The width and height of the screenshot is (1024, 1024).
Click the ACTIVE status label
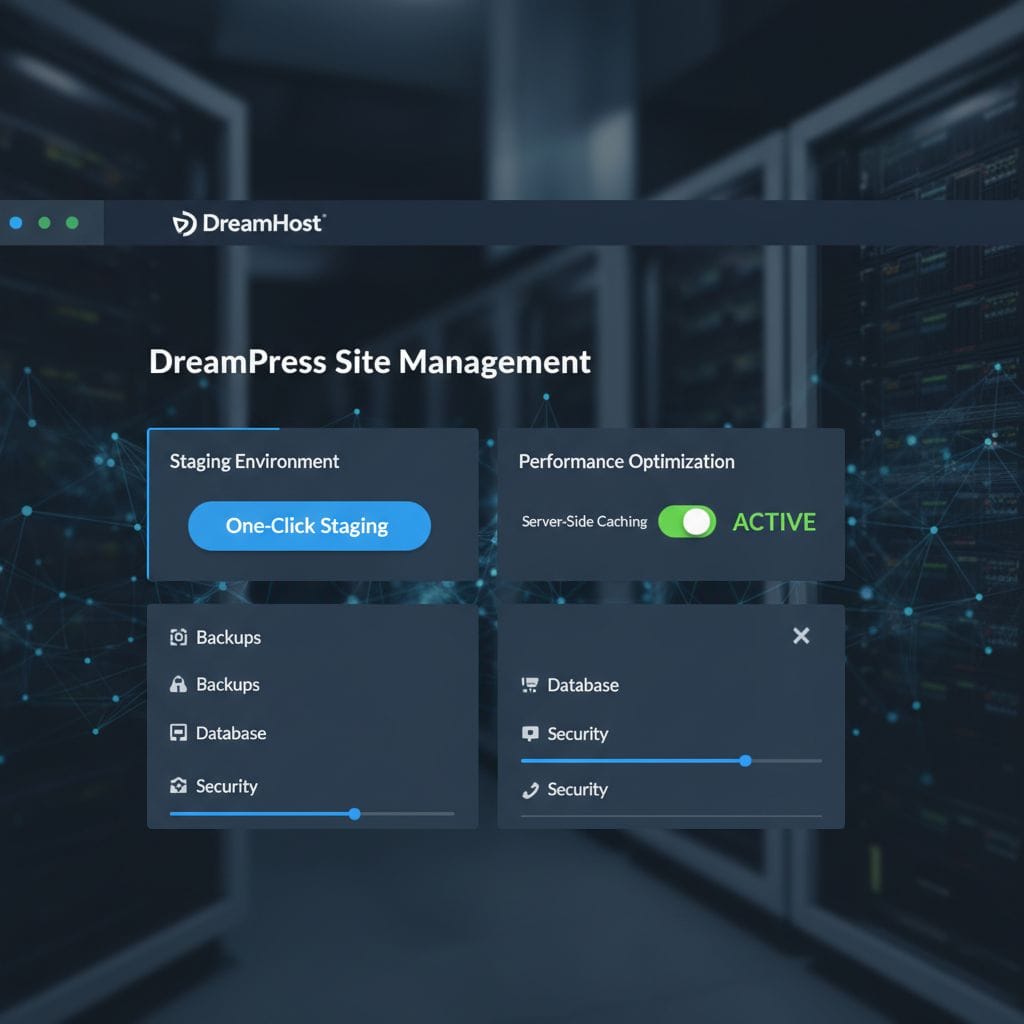pyautogui.click(x=774, y=522)
